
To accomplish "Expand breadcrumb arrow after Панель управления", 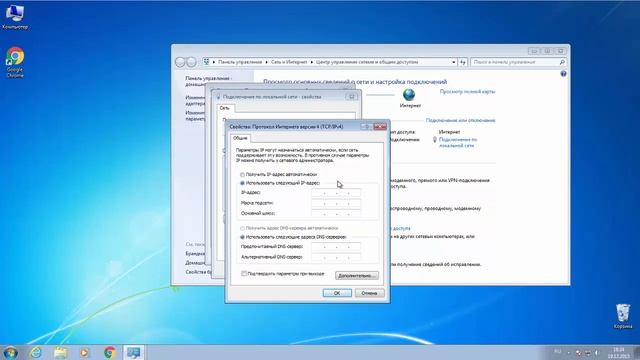I will pyautogui.click(x=266, y=62).
